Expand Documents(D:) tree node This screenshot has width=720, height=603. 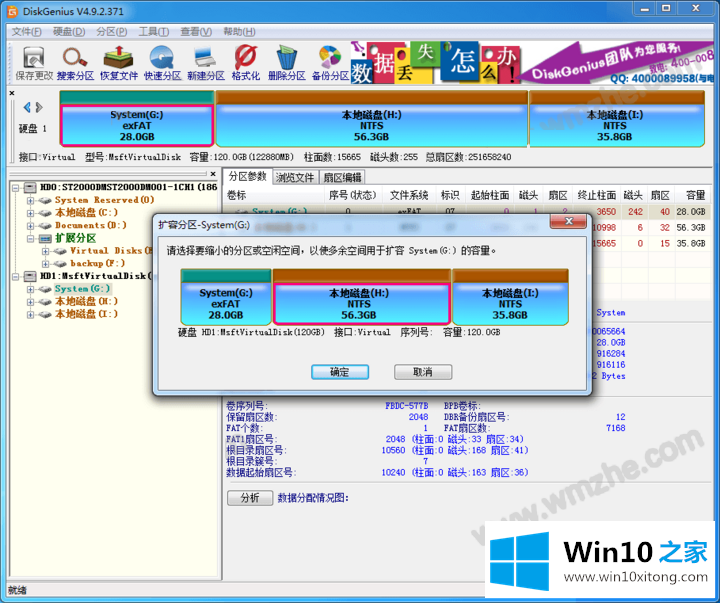tap(30, 225)
